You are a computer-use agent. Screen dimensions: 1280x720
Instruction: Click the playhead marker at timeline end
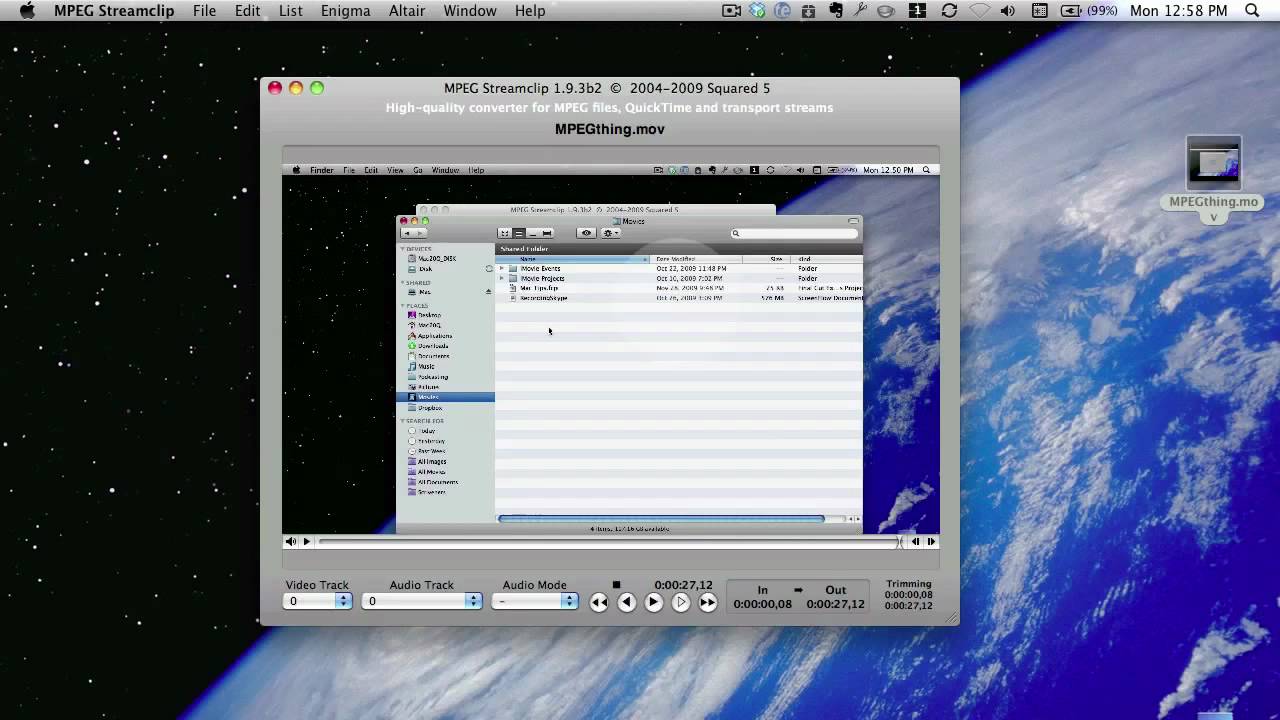click(x=901, y=542)
